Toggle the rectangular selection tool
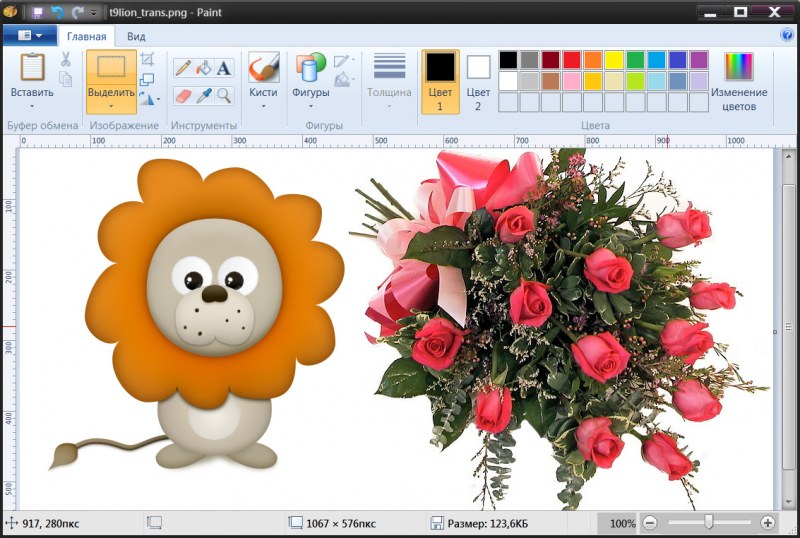800x538 pixels. [111, 67]
